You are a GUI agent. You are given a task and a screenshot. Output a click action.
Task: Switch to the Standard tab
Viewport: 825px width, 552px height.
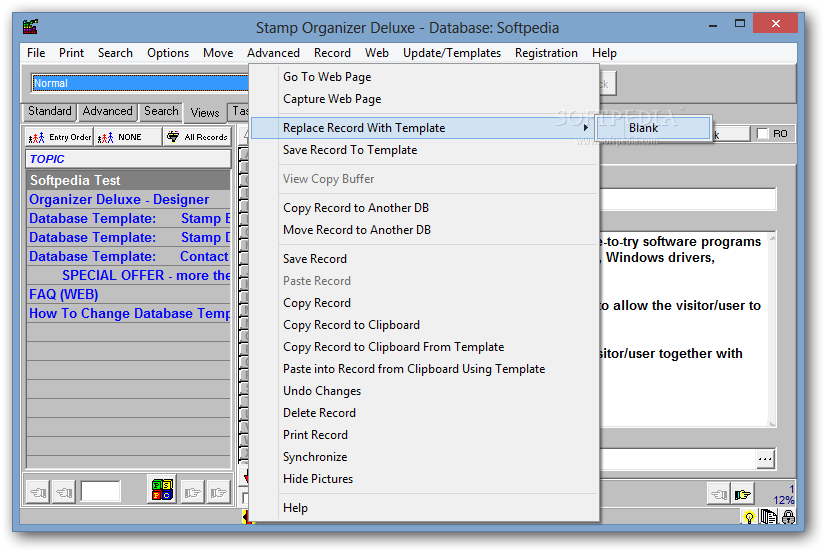49,112
